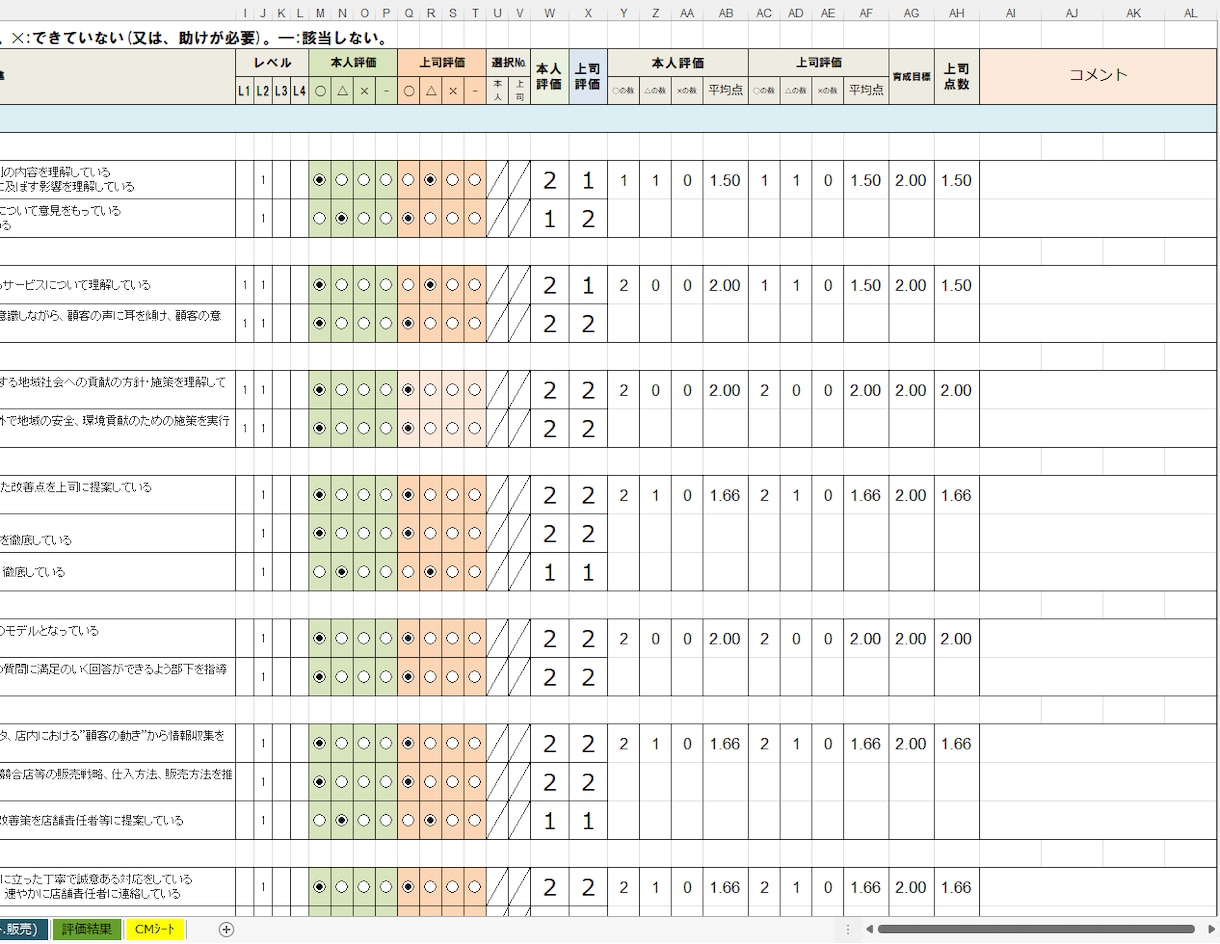This screenshot has height=944, width=1220.
Task: Pick 本人評価 △ for the 顧客の声に耳を傾け row
Action: click(342, 323)
